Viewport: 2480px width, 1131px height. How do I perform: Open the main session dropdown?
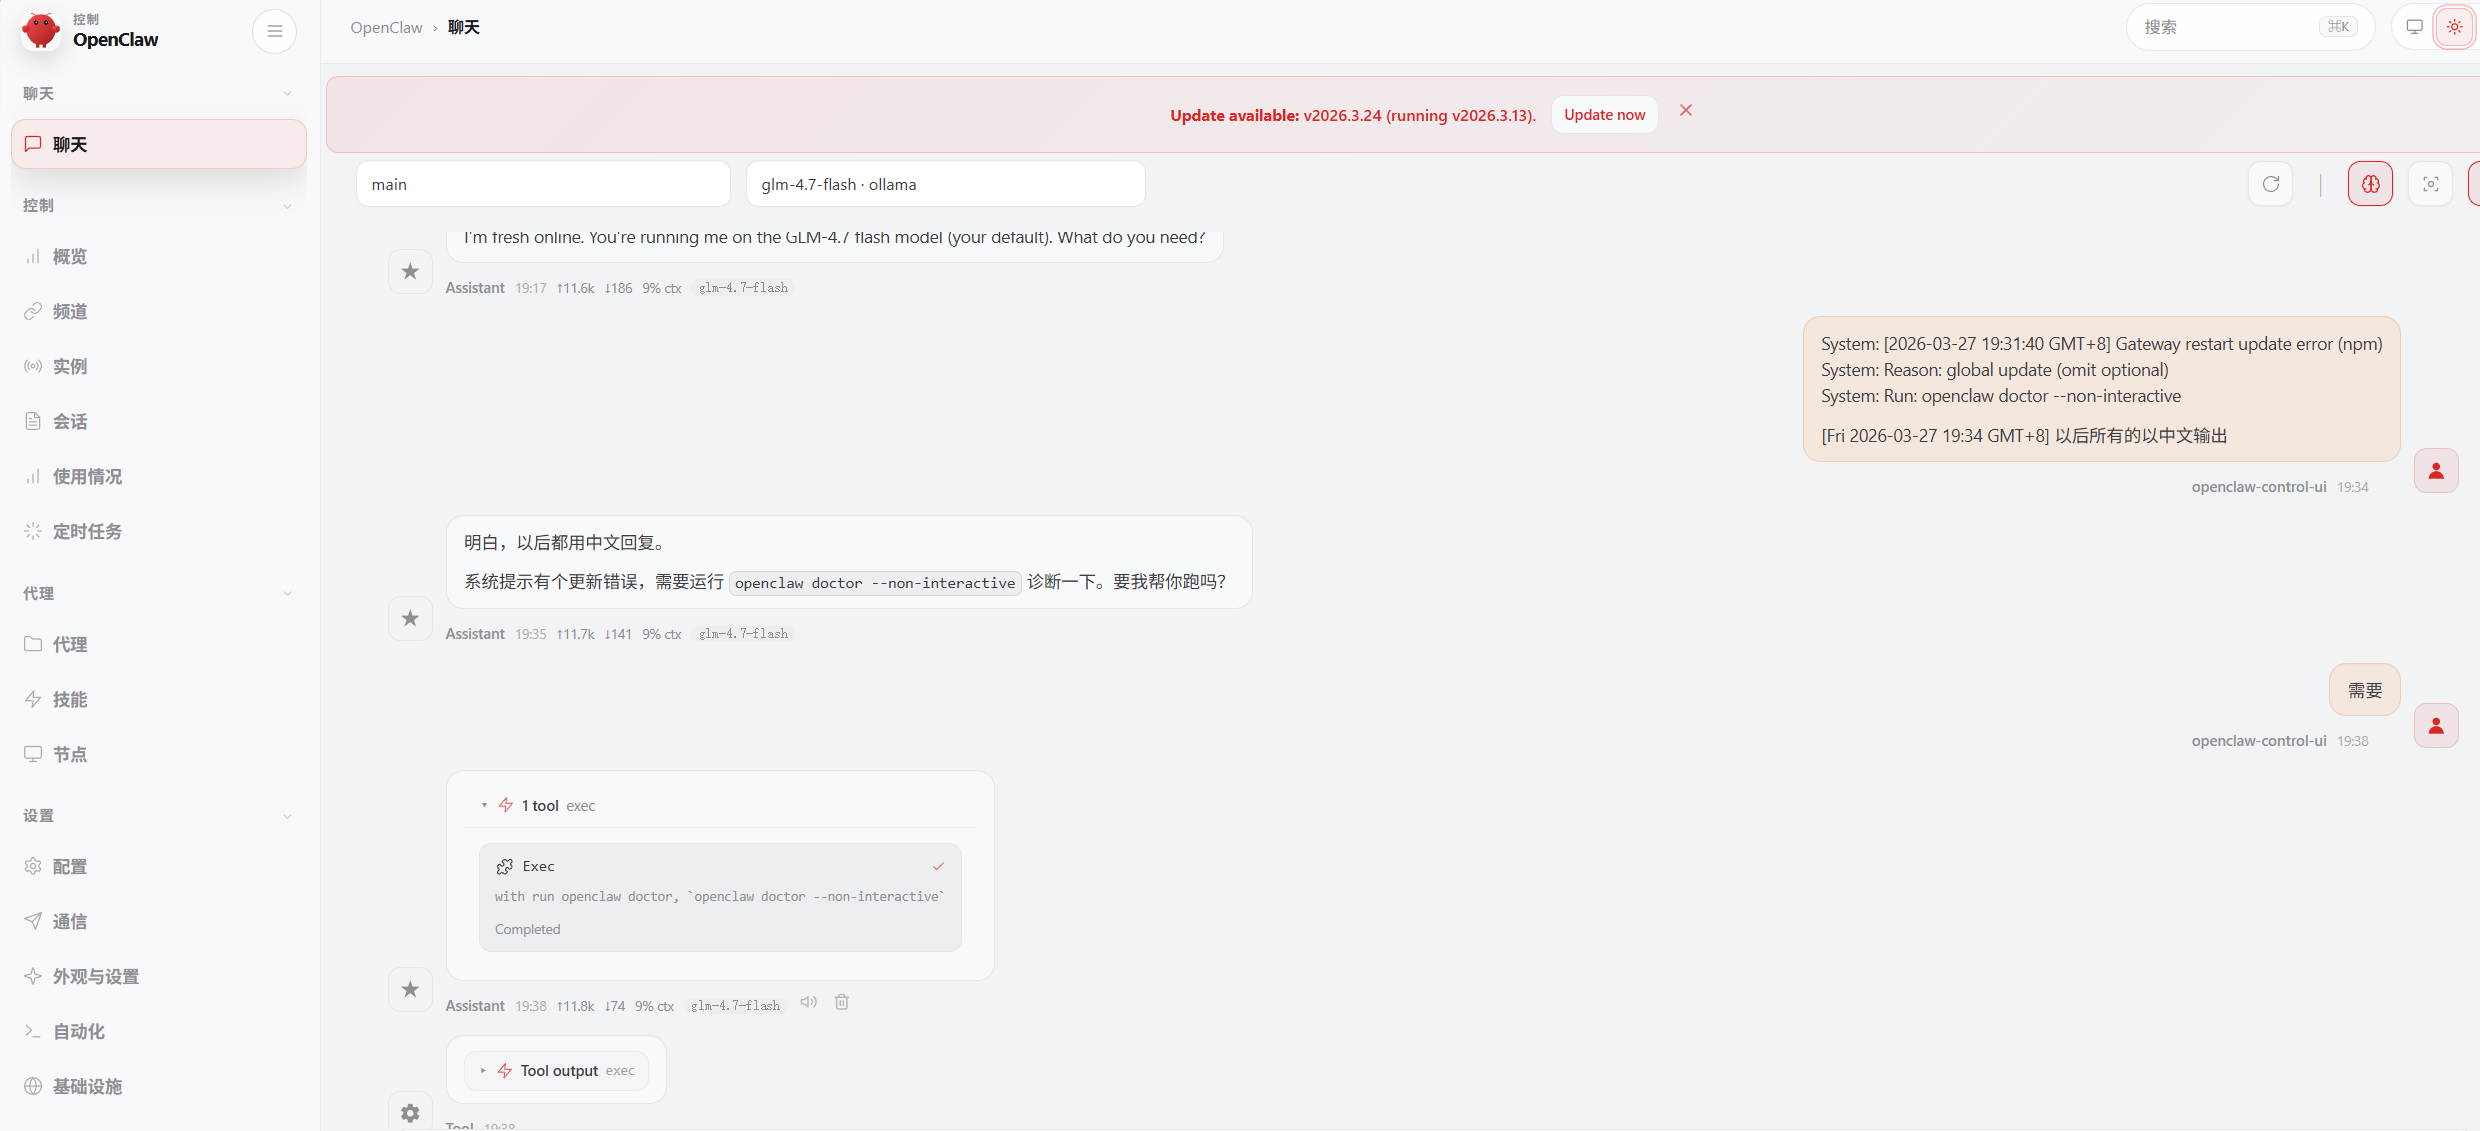(543, 184)
